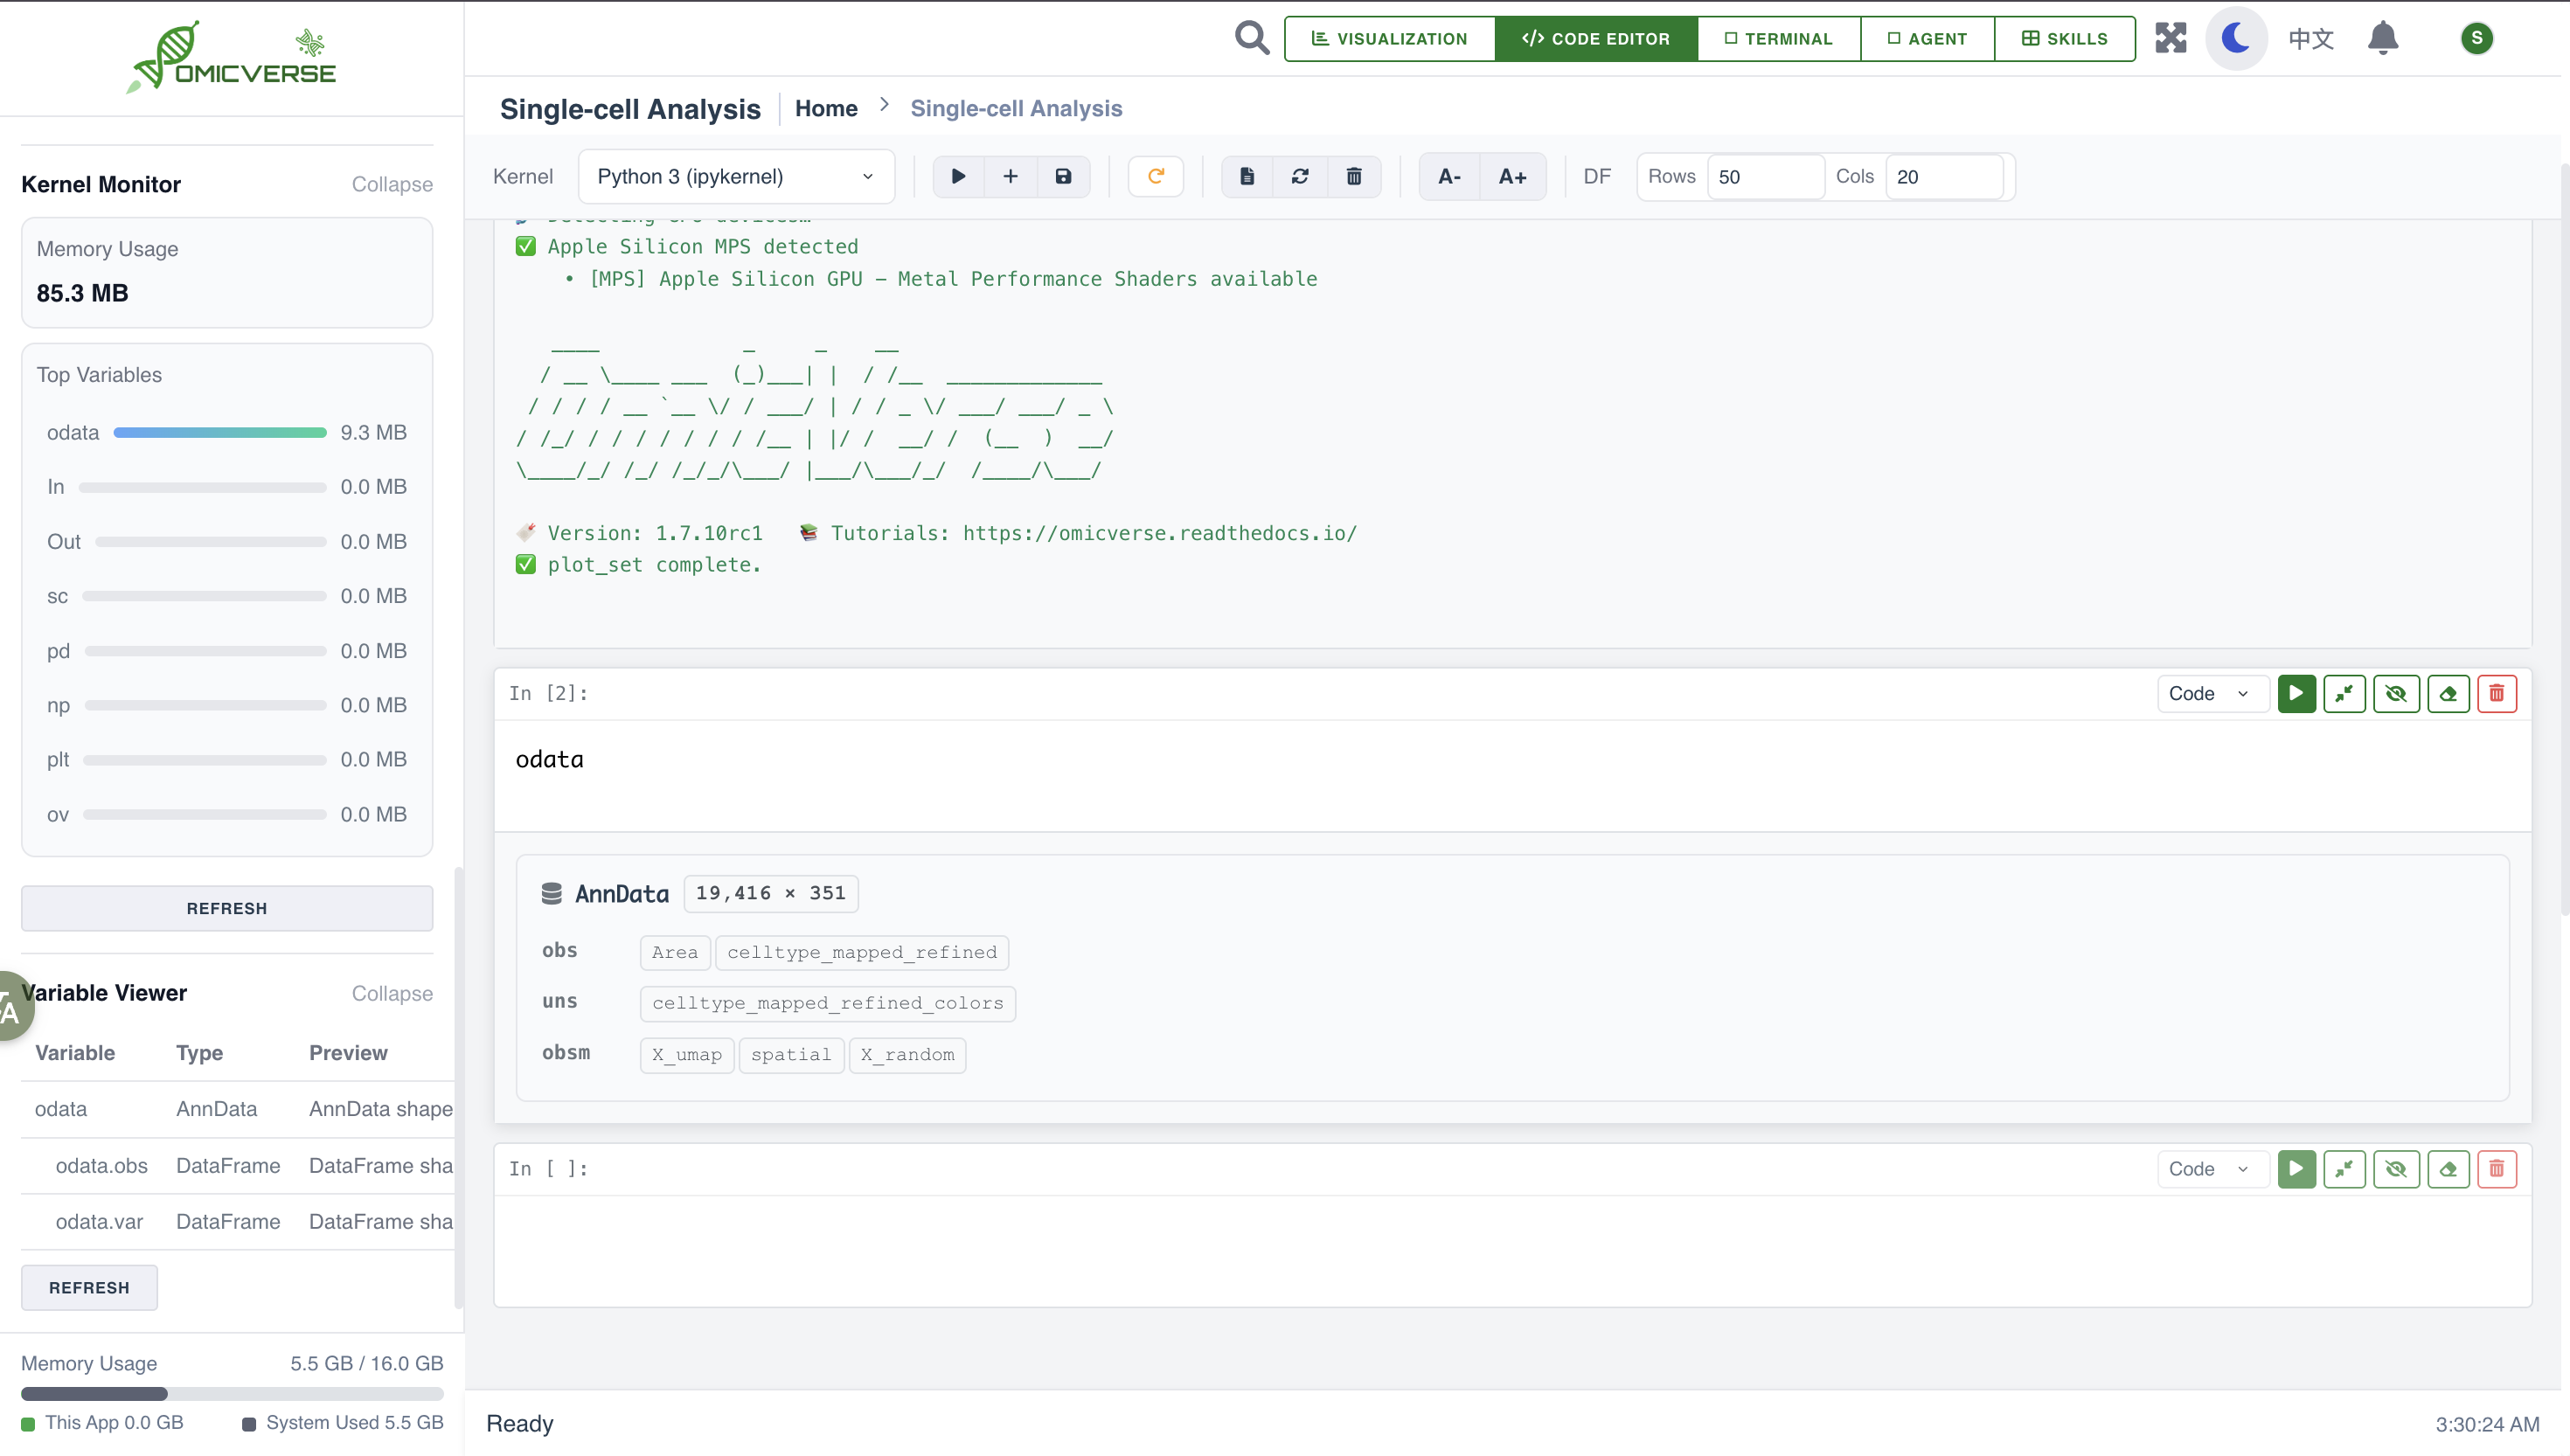Add a new cell with plus icon
Screen dimensions: 2570x1456
point(1010,176)
